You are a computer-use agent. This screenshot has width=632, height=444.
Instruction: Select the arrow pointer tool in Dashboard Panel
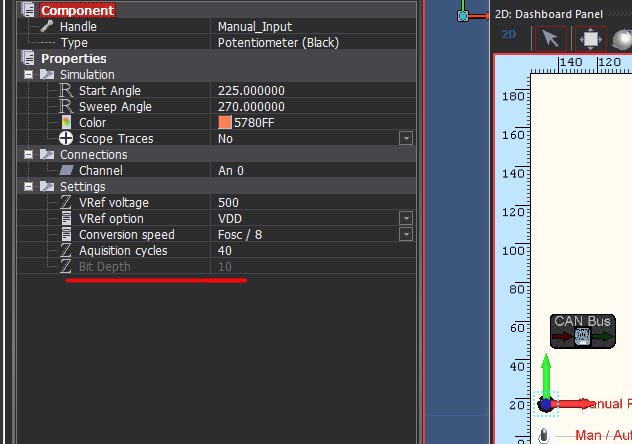[550, 39]
